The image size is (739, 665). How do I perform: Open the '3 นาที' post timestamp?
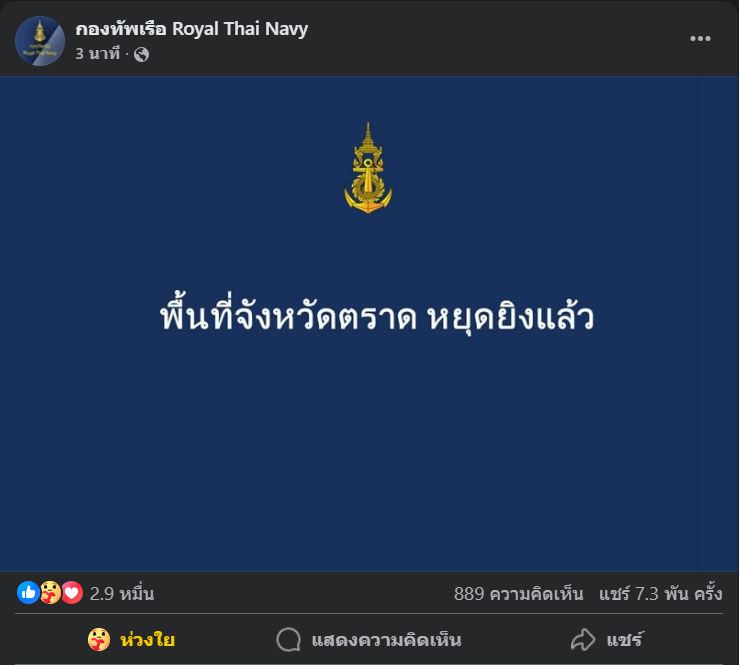coord(98,54)
